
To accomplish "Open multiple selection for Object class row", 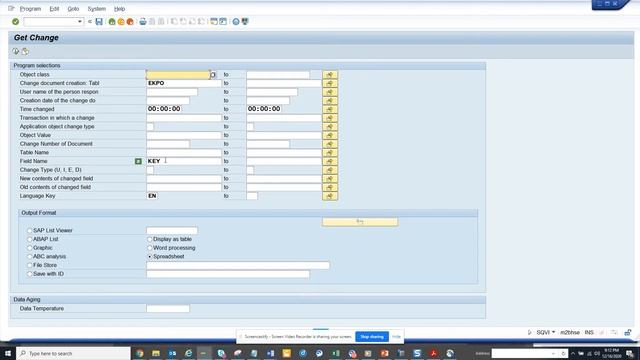I will (330, 75).
